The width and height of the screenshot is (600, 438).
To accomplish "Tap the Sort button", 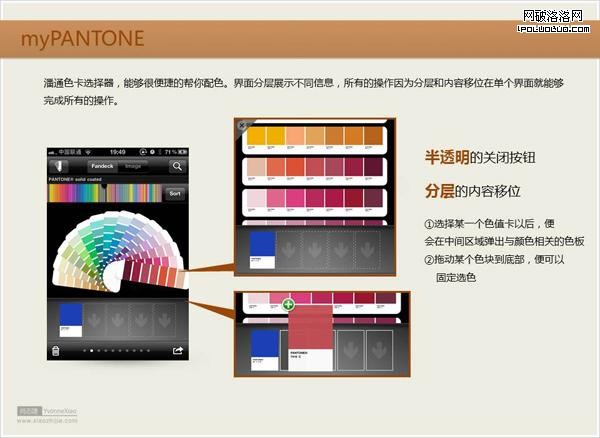I will (x=175, y=194).
